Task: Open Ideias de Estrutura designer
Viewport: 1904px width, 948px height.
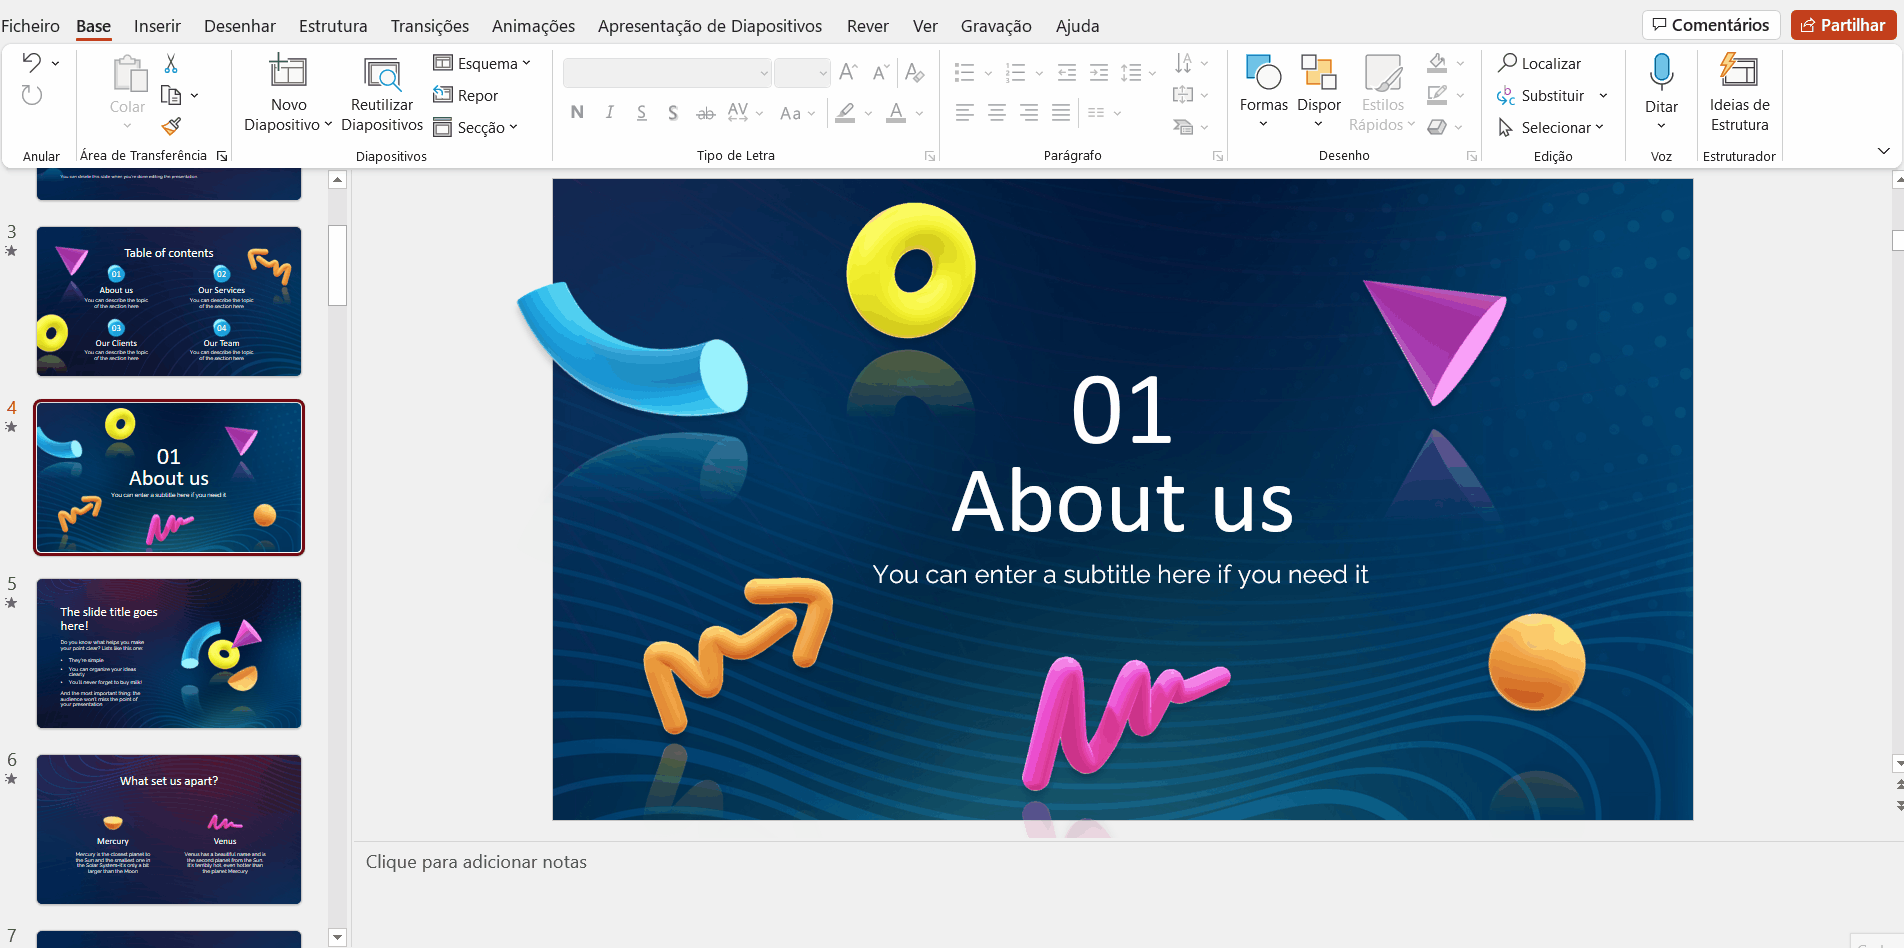Action: [x=1739, y=93]
